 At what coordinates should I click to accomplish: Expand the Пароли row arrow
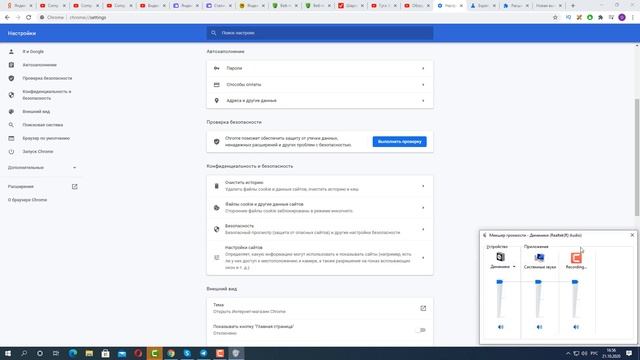[423, 68]
